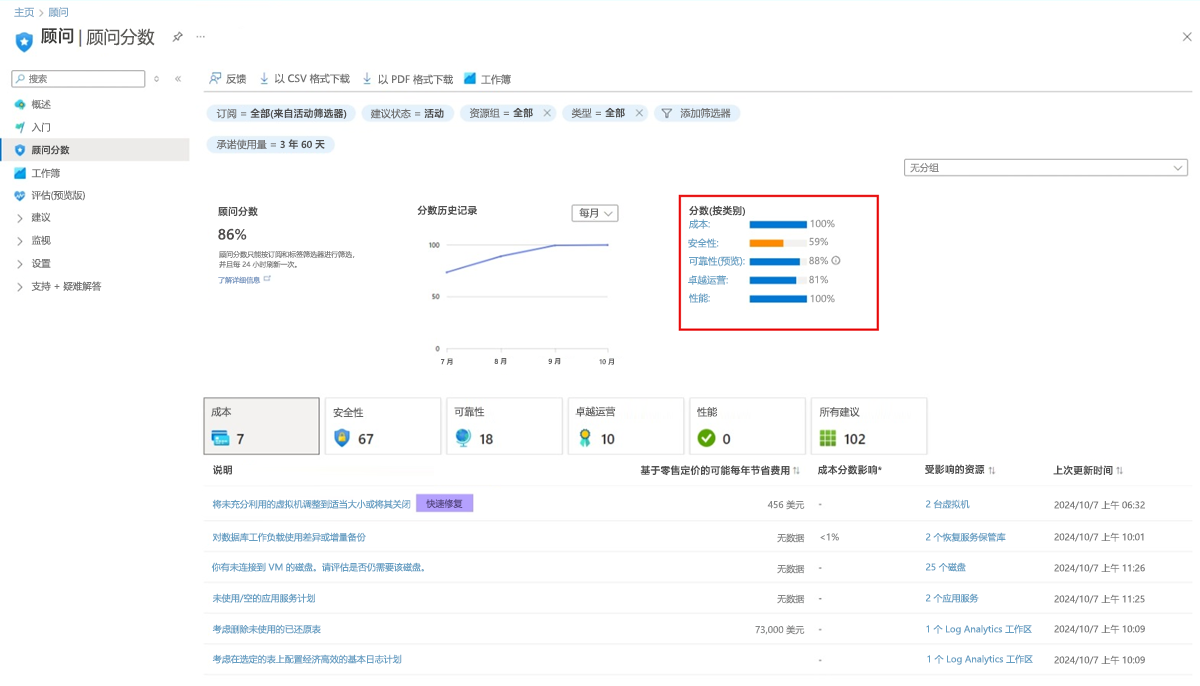Select 评估(预览版) in the sidebar
This screenshot has height=686, width=1200.
[x=57, y=195]
